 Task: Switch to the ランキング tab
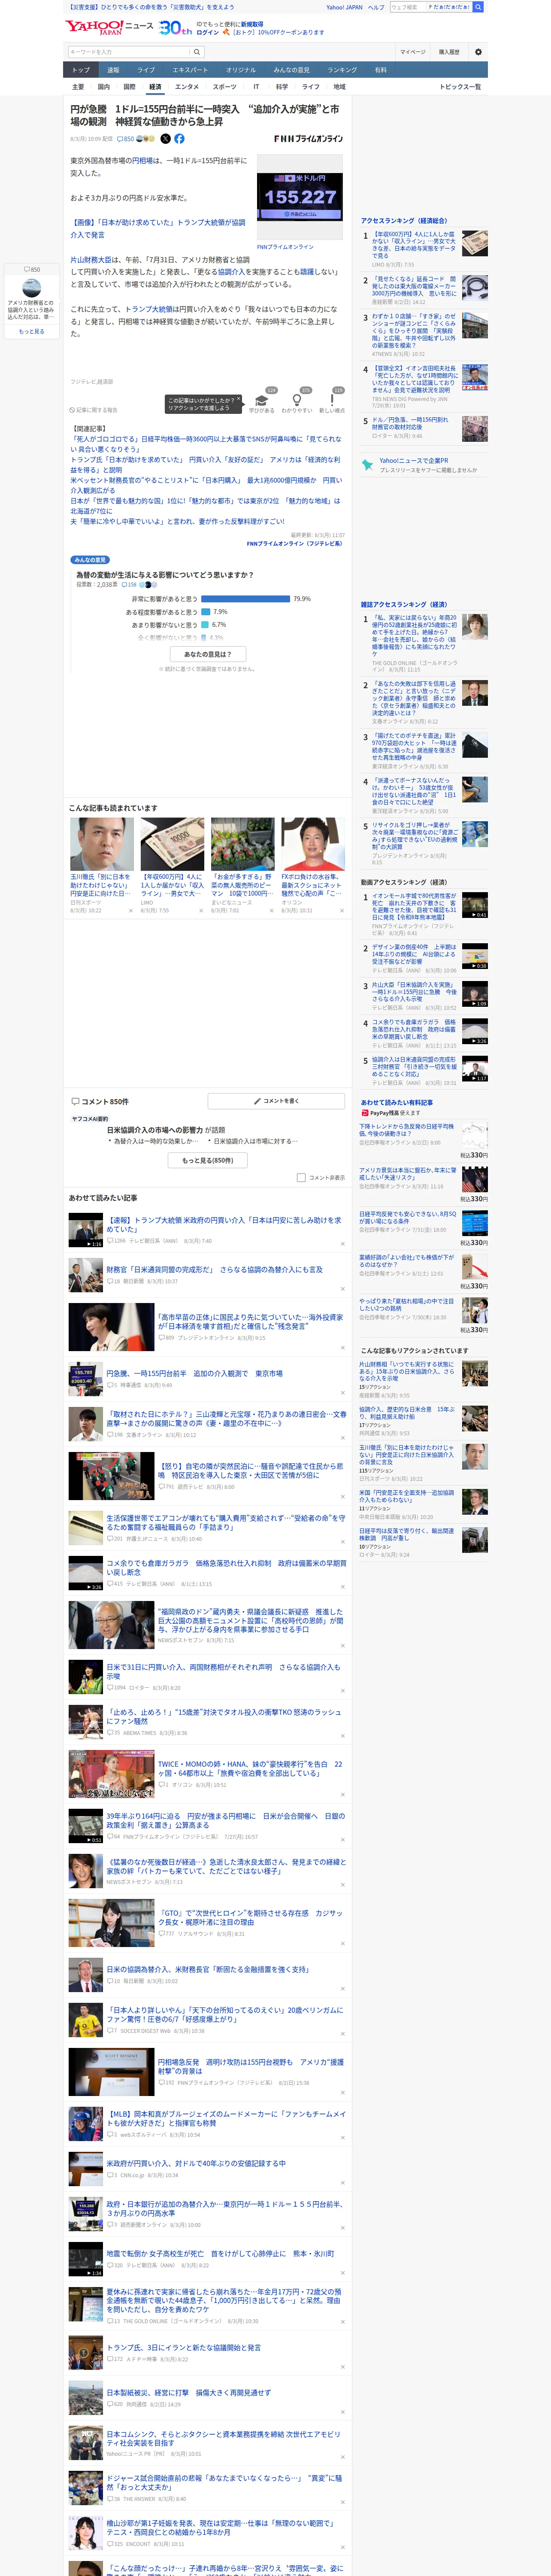tap(342, 70)
